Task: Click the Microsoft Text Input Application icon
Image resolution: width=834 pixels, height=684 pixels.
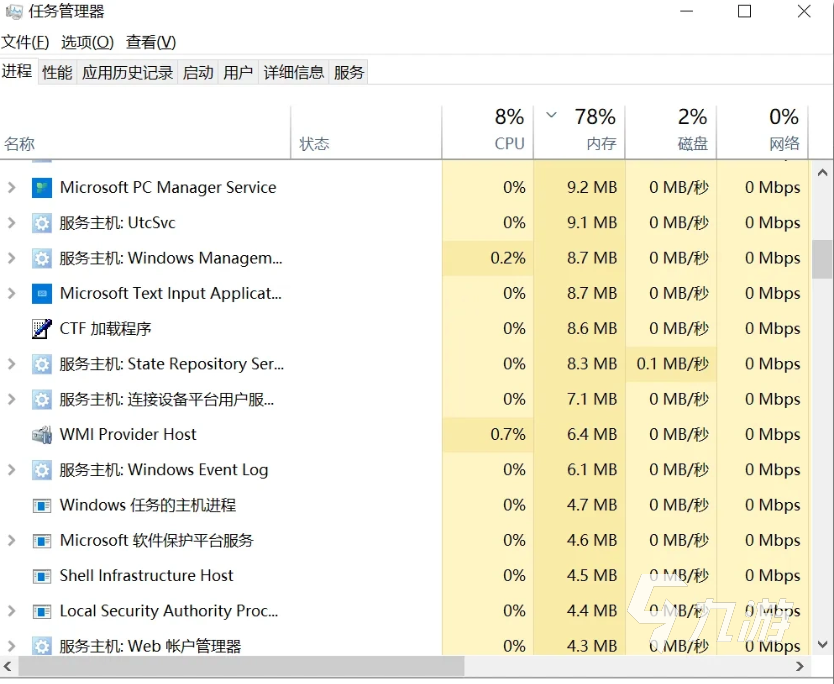Action: pos(41,293)
